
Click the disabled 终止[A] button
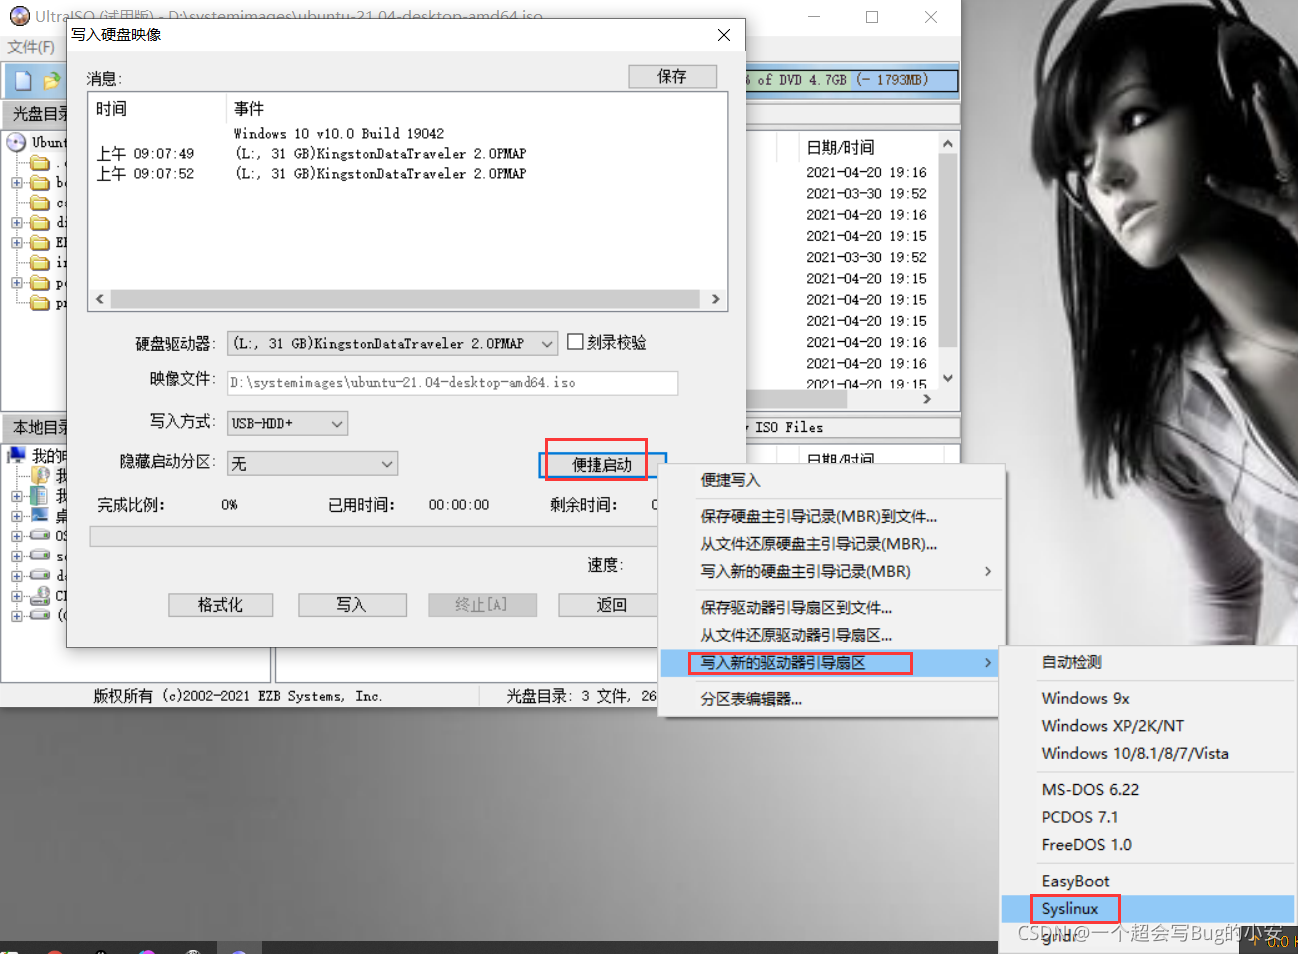pos(482,605)
